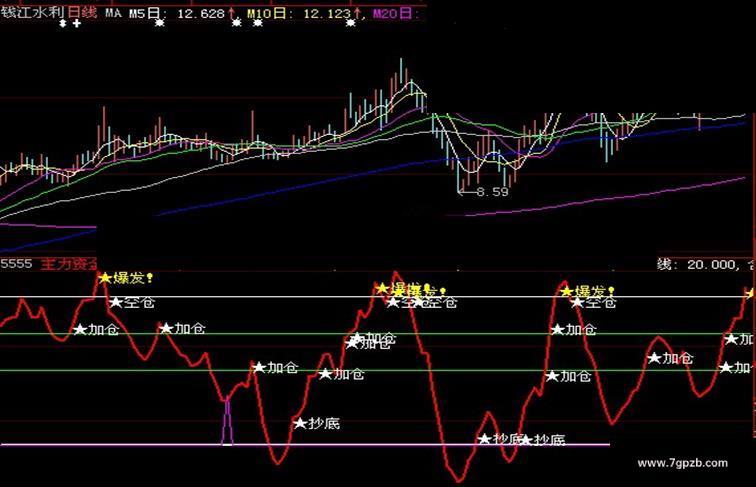
Task: Click the M5日 value 12.628
Action: pyautogui.click(x=201, y=14)
